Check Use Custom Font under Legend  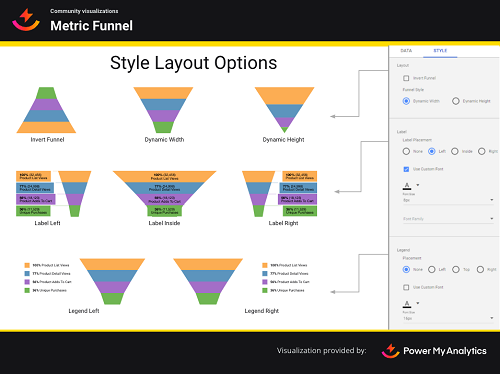(x=406, y=287)
